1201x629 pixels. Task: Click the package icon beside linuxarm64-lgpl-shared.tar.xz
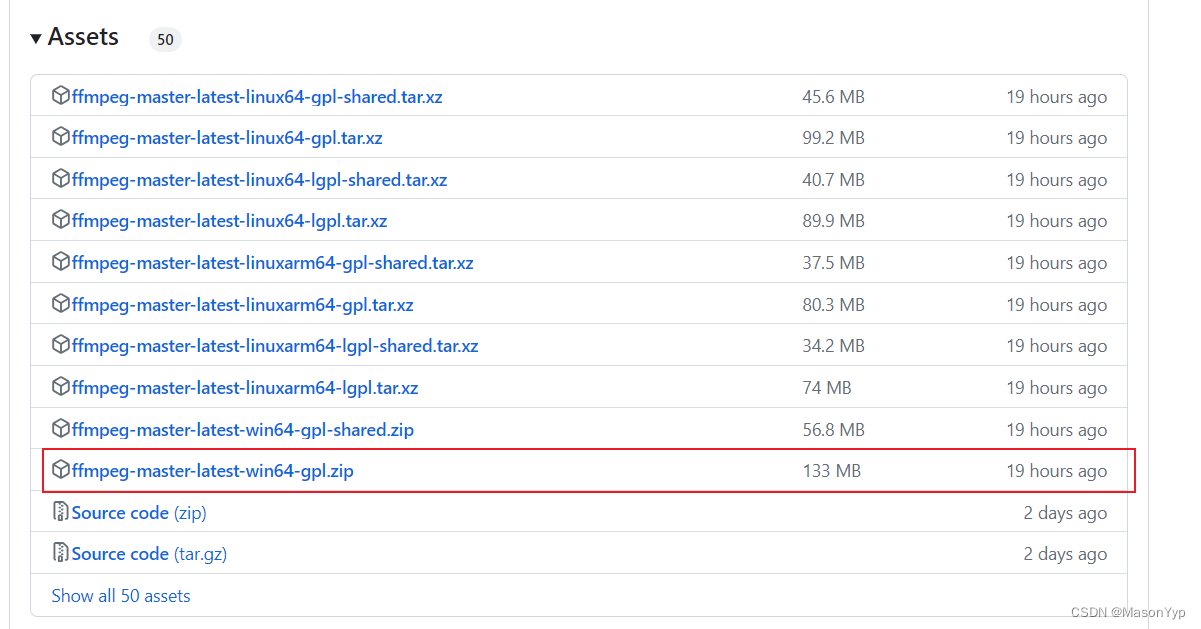61,345
